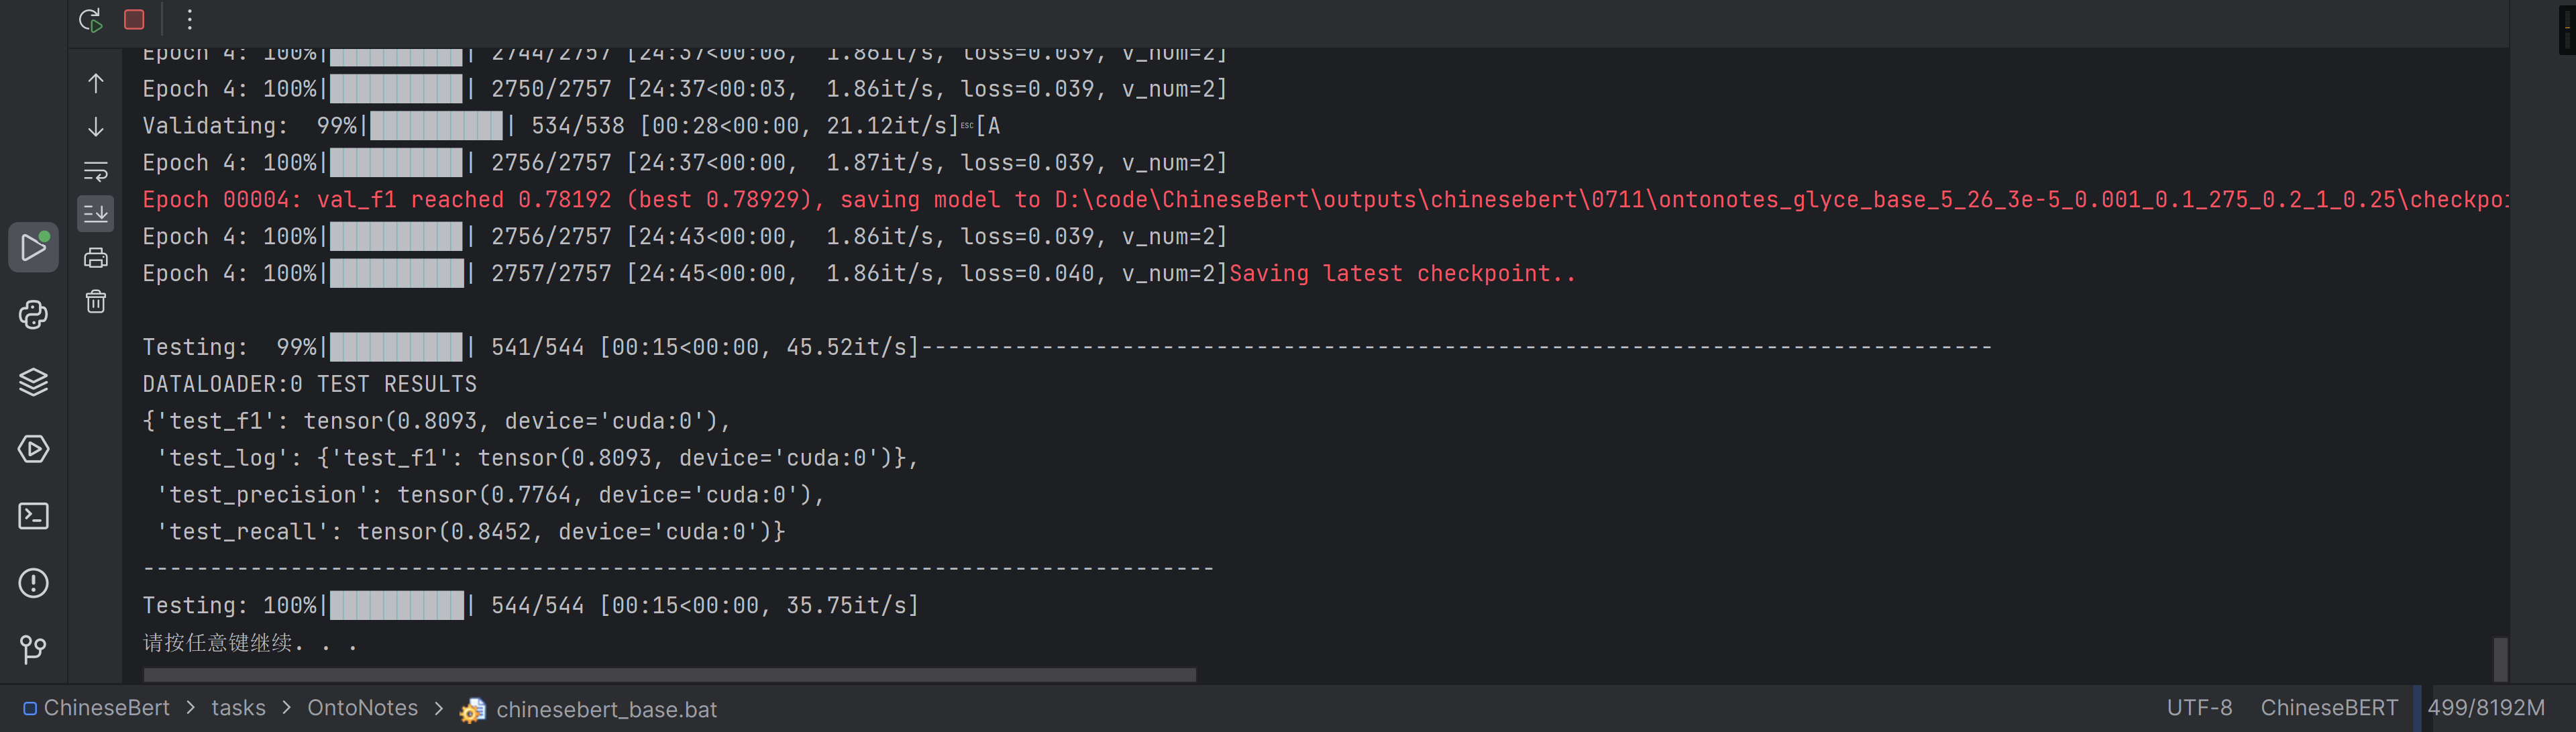Viewport: 2576px width, 732px height.
Task: Click red val_f1 reached 0.78192 line
Action: coord(1326,200)
